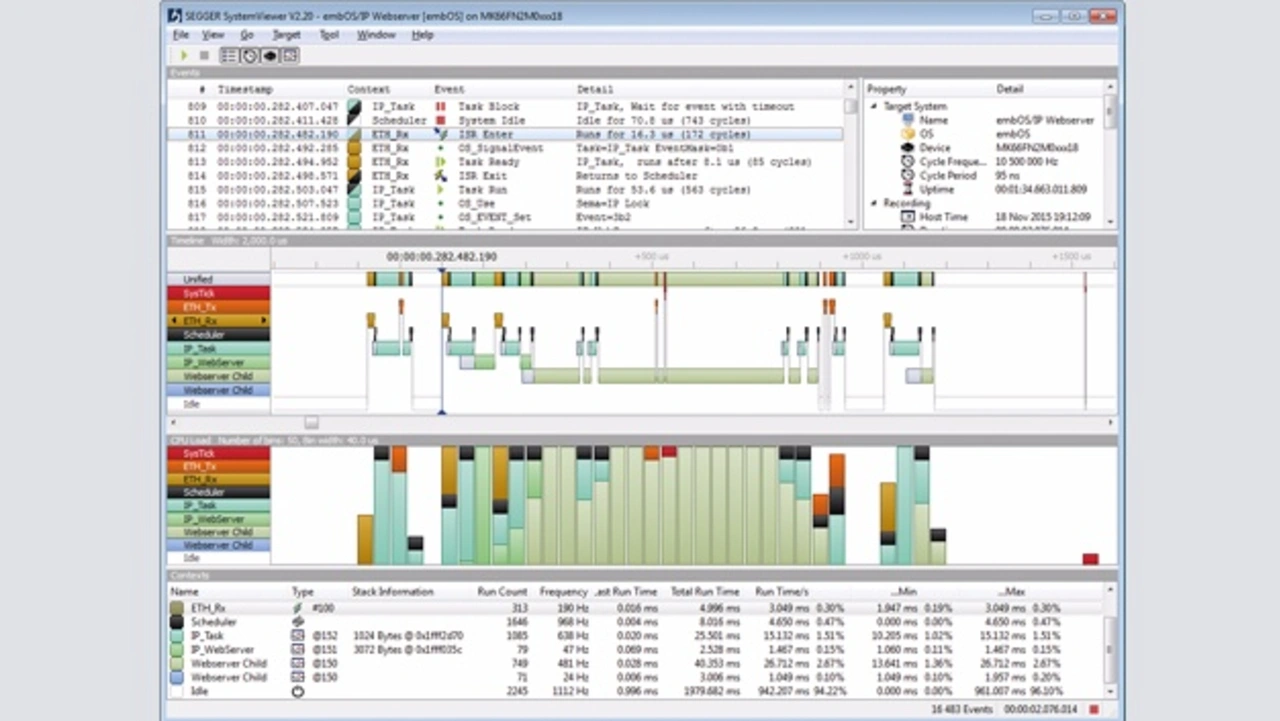This screenshot has height=721, width=1280.
Task: Click the ISR Enter event icon in row 811
Action: click(440, 134)
